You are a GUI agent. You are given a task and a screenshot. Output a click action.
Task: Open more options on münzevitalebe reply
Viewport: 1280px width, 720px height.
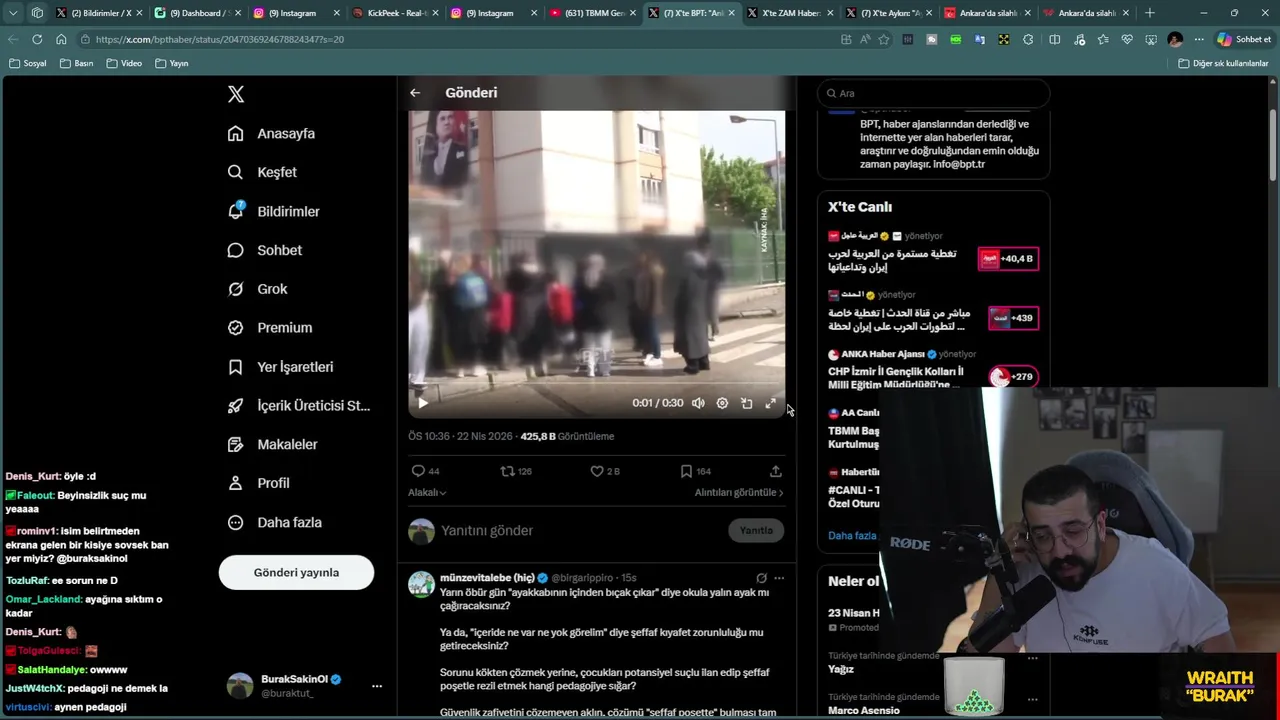tap(779, 578)
